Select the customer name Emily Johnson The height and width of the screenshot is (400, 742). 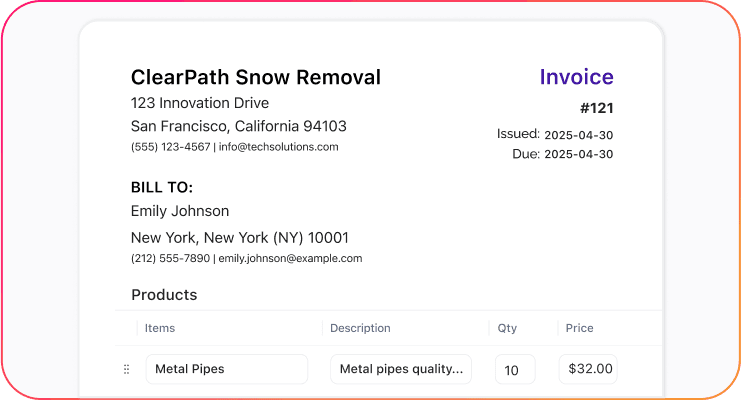(180, 211)
